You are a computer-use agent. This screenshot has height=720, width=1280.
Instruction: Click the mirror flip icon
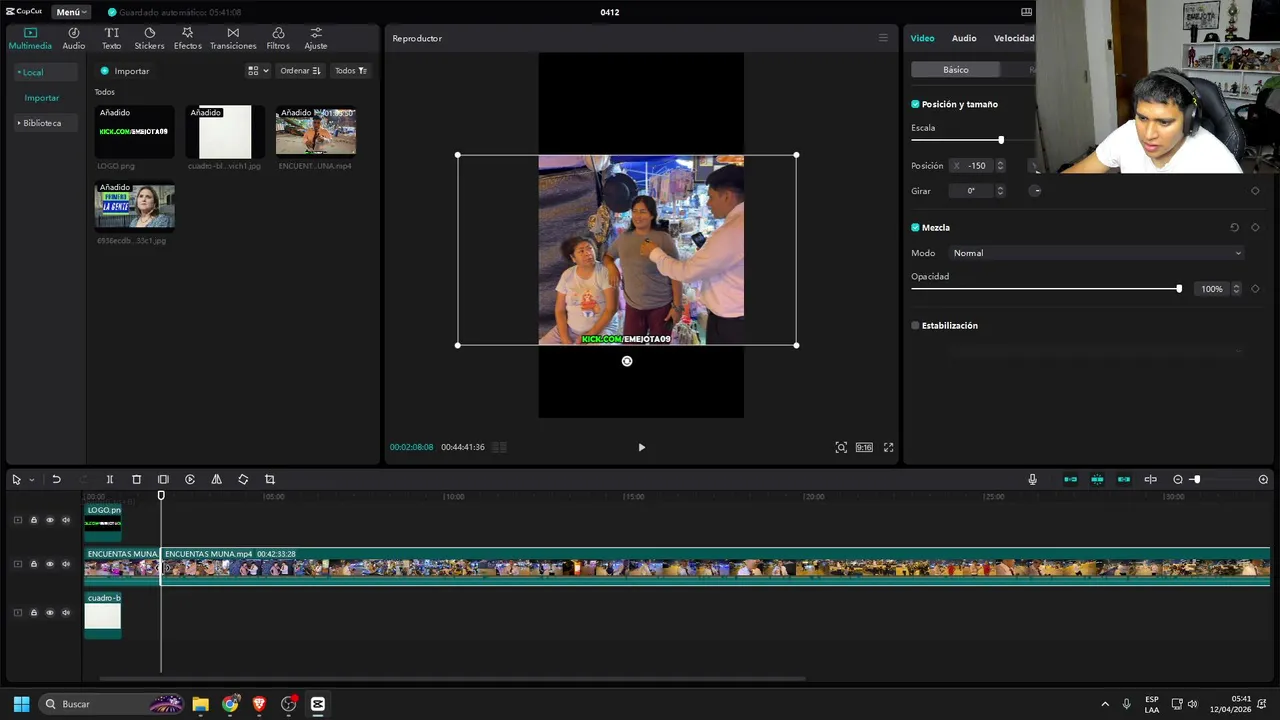point(216,480)
